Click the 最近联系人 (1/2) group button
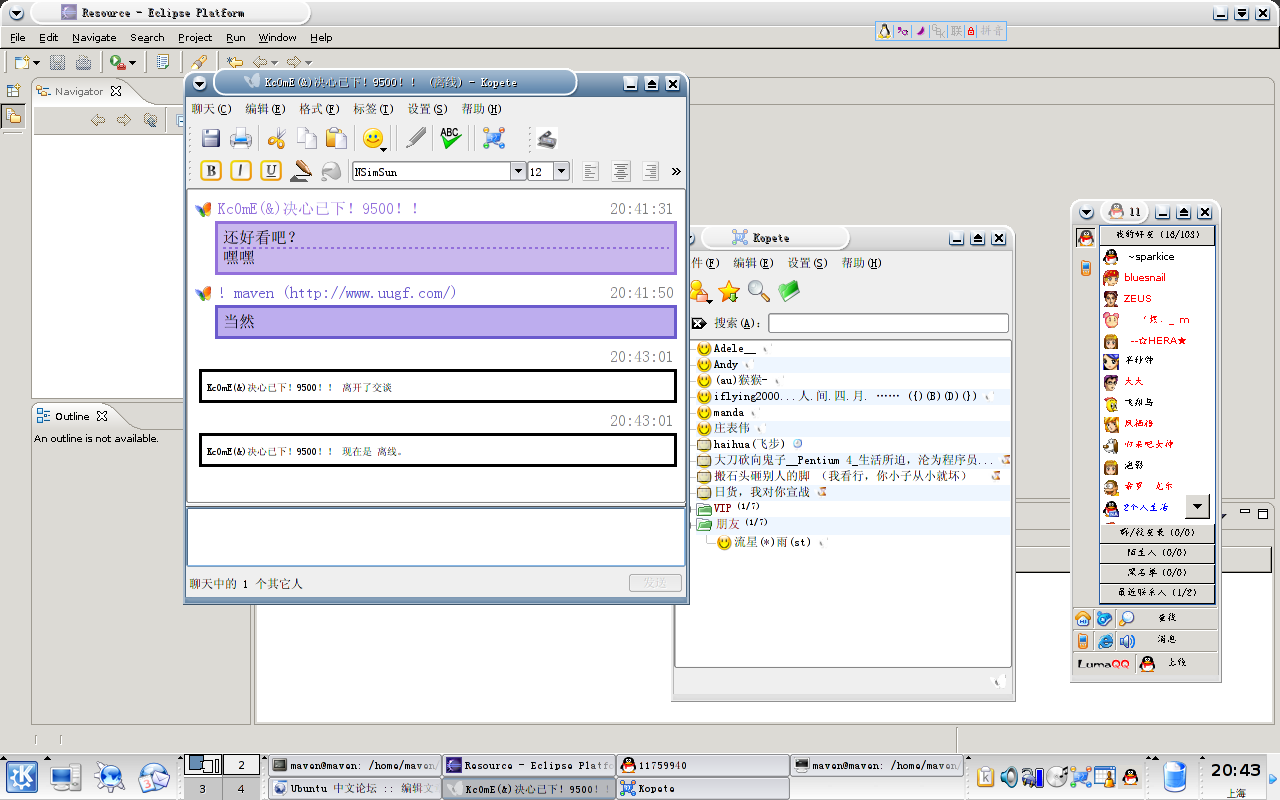Screen dimensions: 1280x800 tap(1157, 592)
